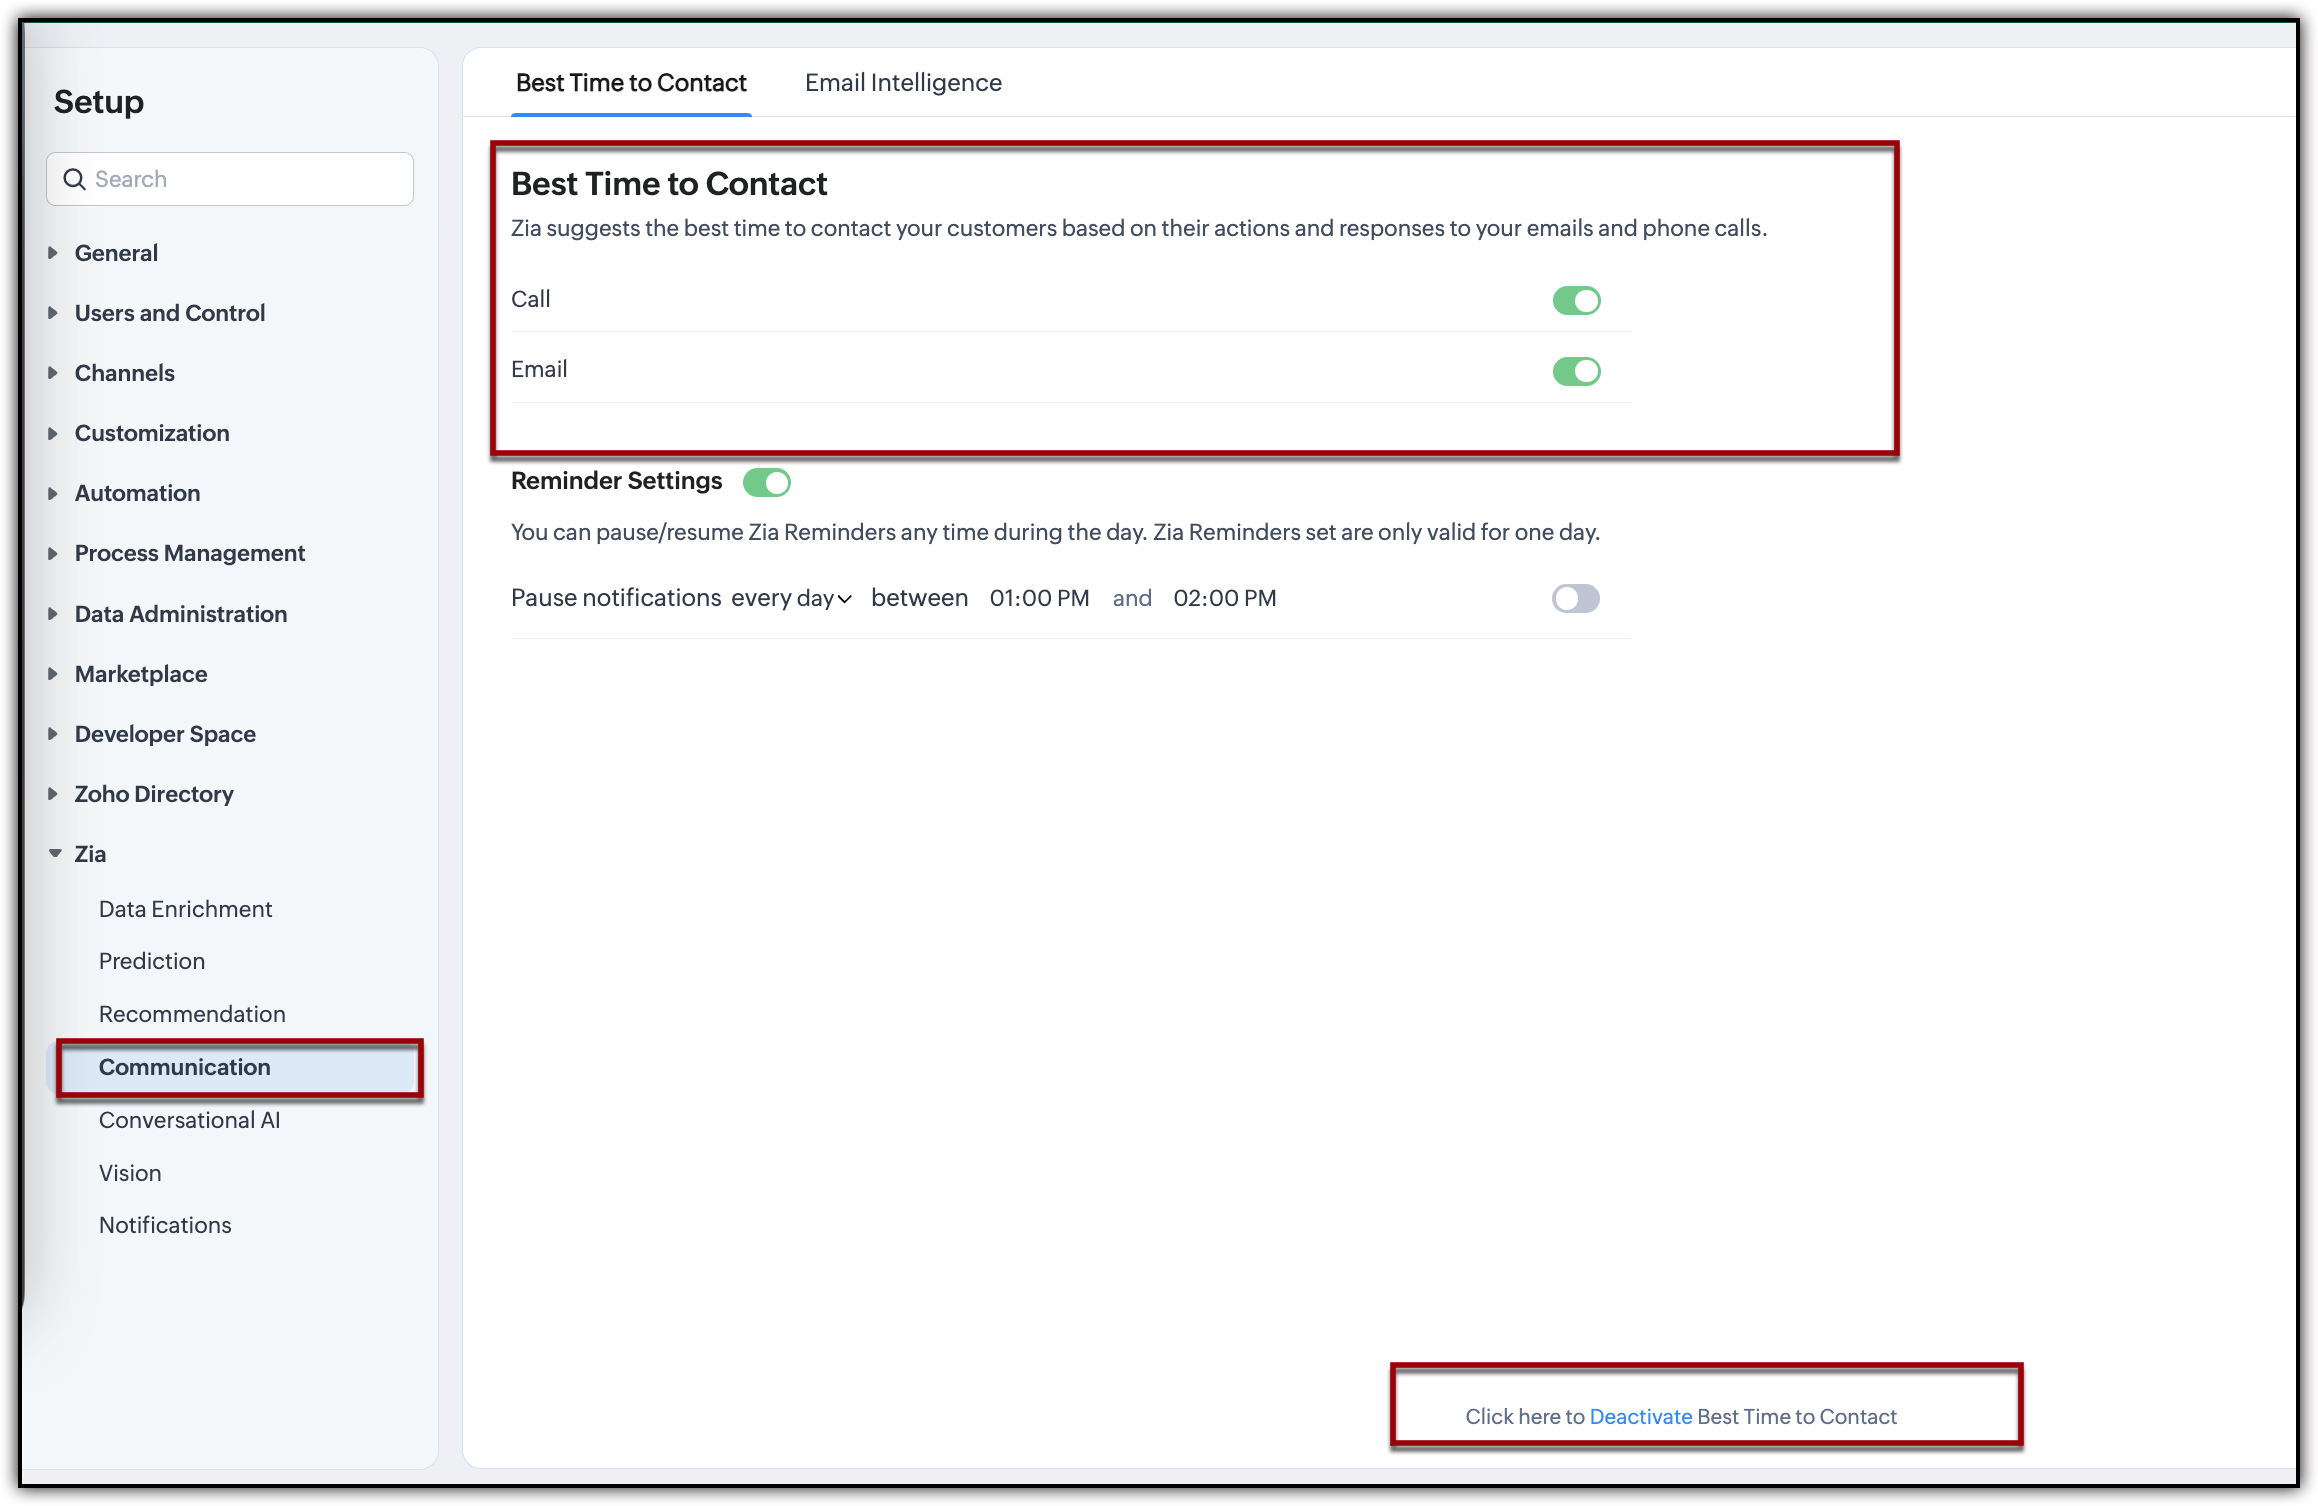Turn off the Reminder Settings toggle
Screen dimensions: 2318x1506
coord(767,482)
